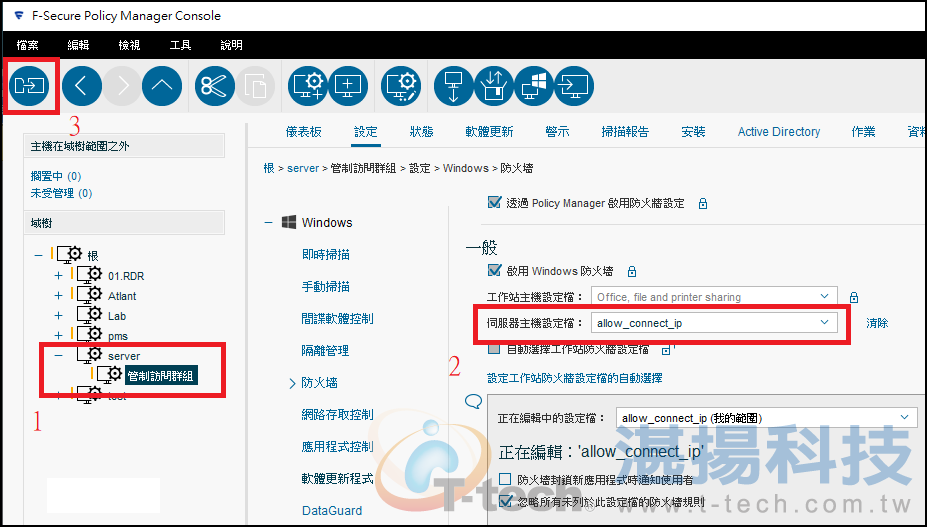This screenshot has width=927, height=527.
Task: Click the 擱置中 (0) link
Action: click(x=56, y=176)
